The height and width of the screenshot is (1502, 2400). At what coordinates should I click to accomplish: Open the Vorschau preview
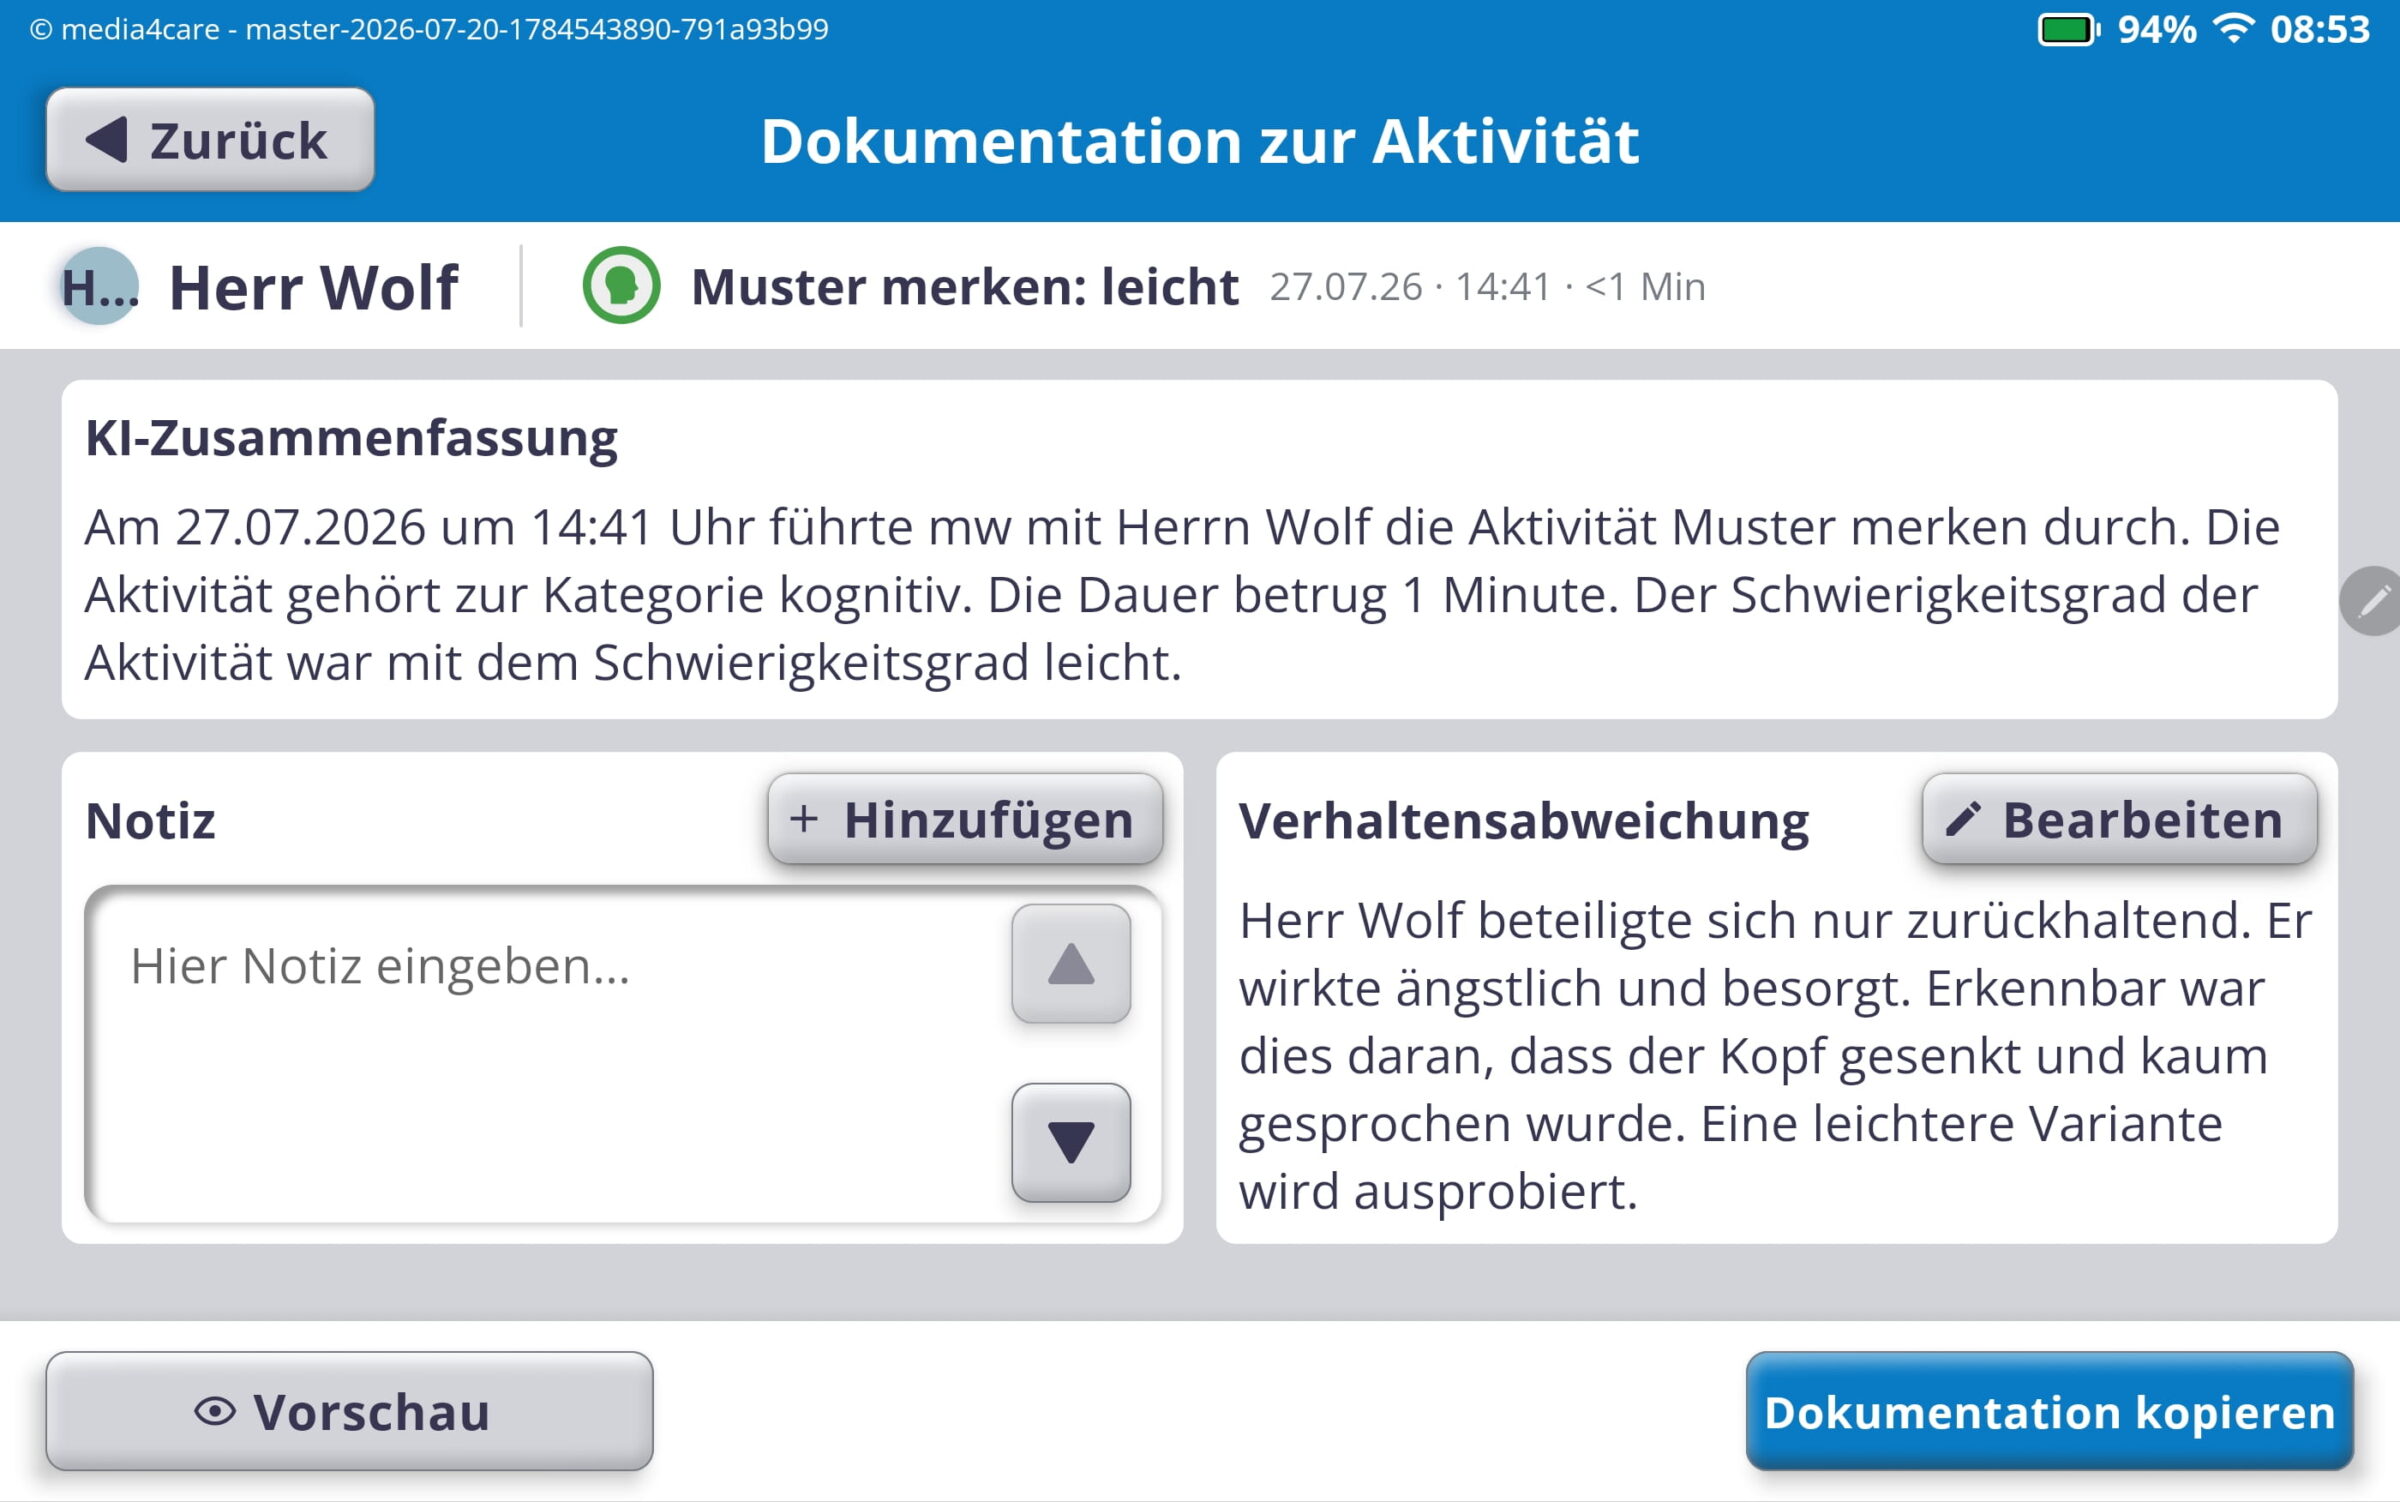(349, 1411)
